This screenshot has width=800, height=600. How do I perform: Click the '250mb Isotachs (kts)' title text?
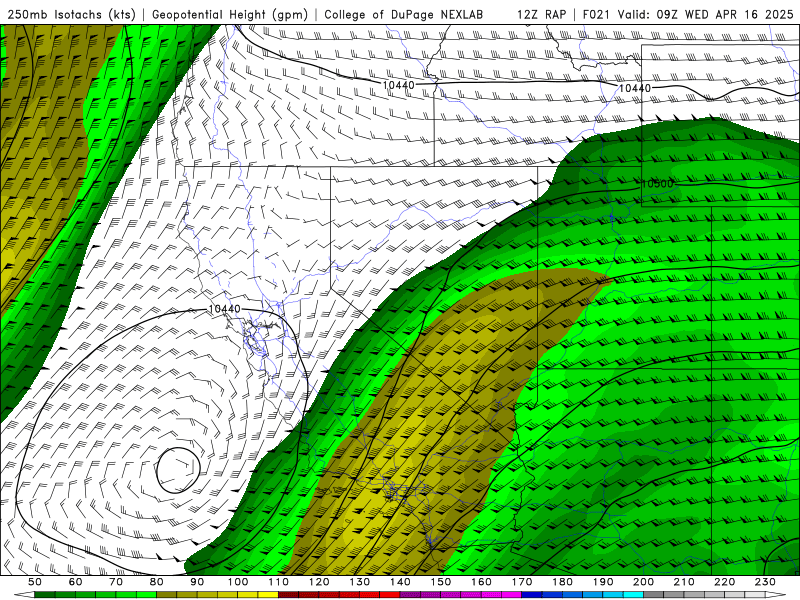71,14
